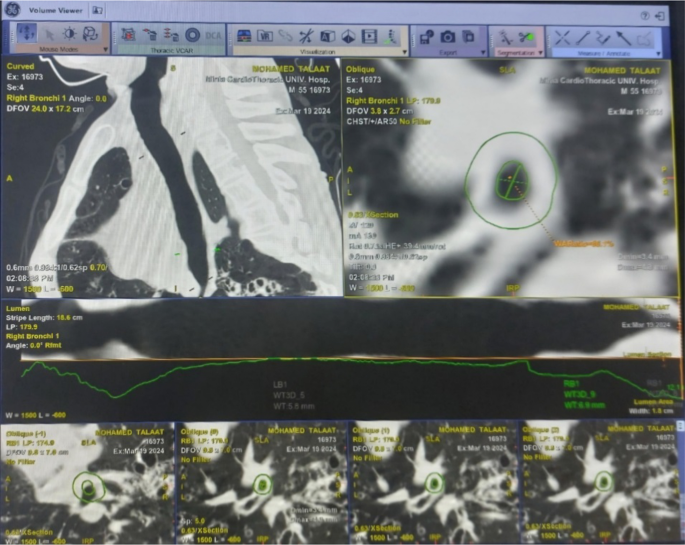Viewport: 685px width, 545px height.
Task: Click the DCA button
Action: click(x=213, y=35)
